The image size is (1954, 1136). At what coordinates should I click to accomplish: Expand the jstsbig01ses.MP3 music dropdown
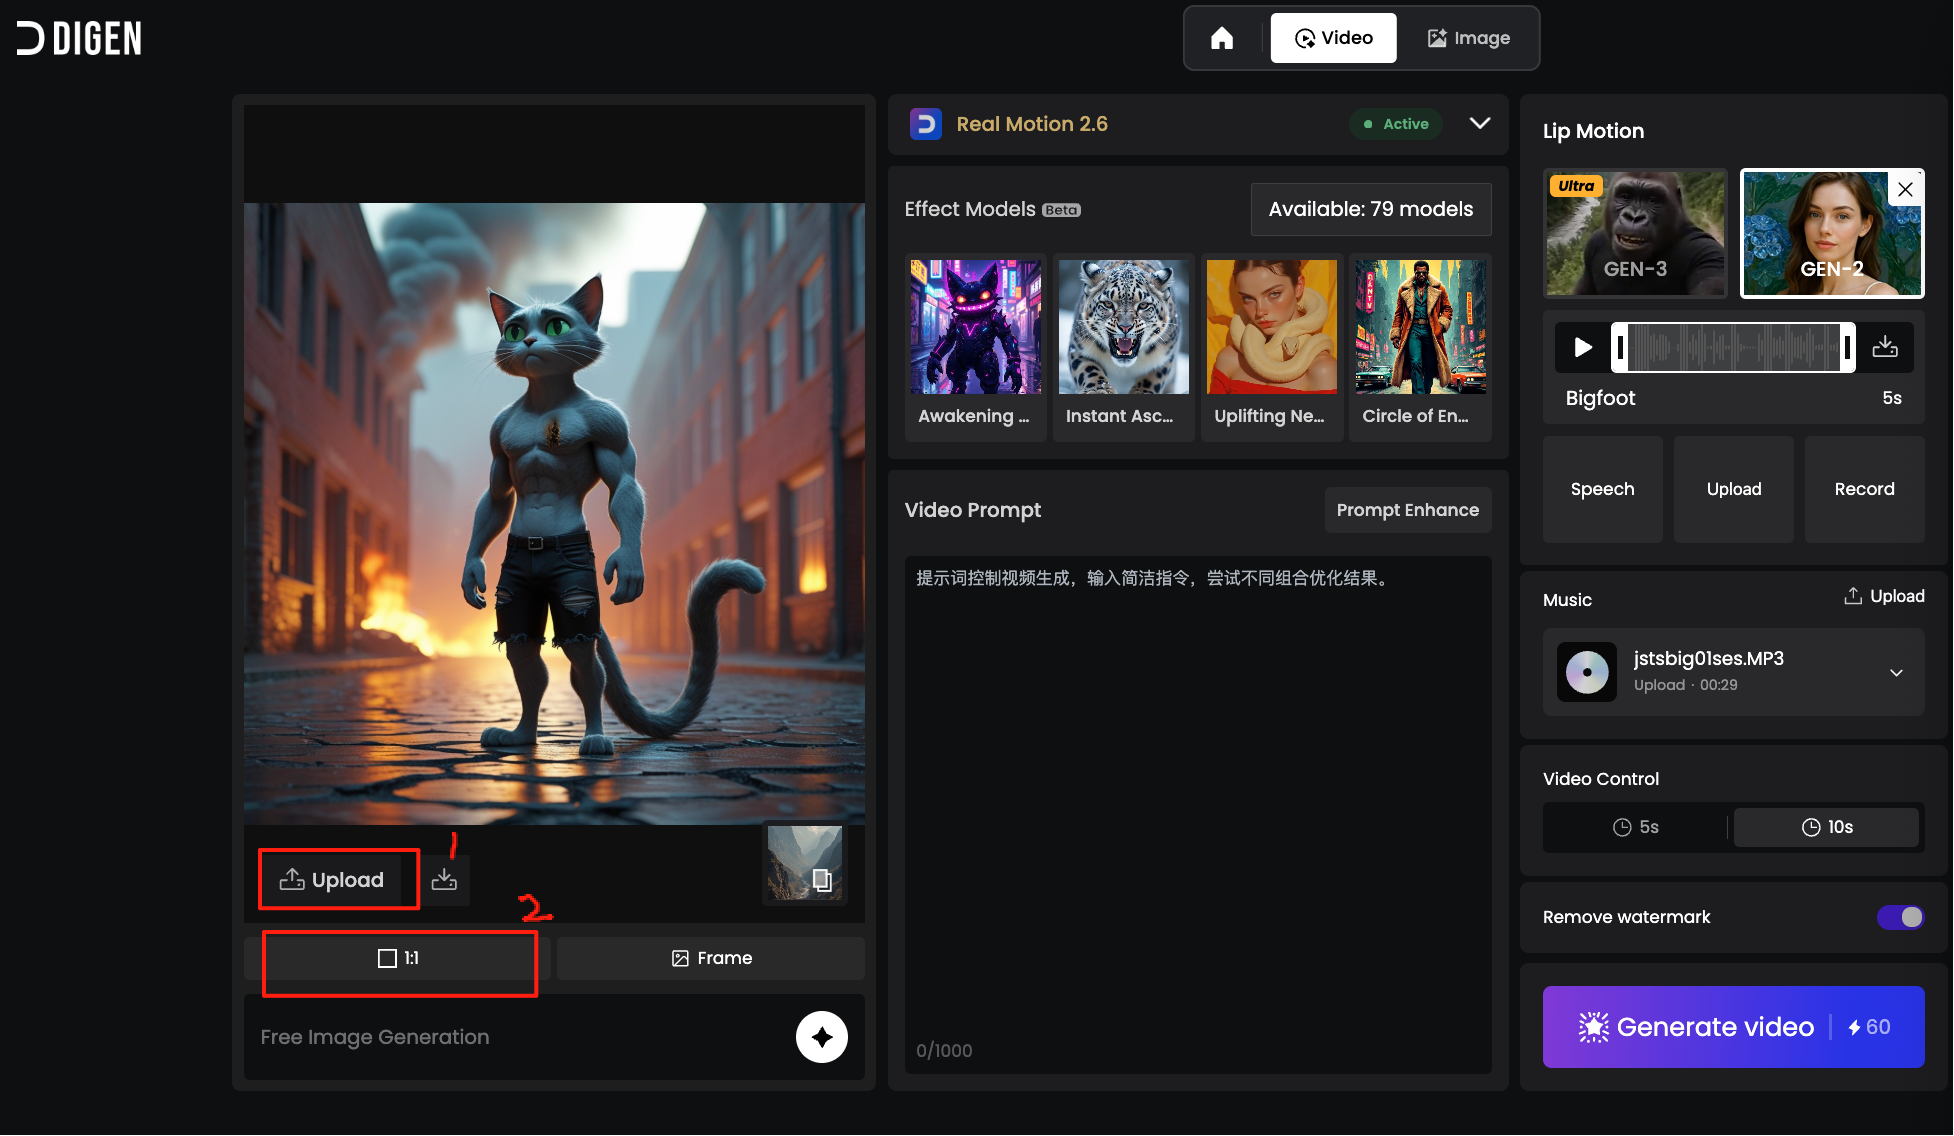1896,673
